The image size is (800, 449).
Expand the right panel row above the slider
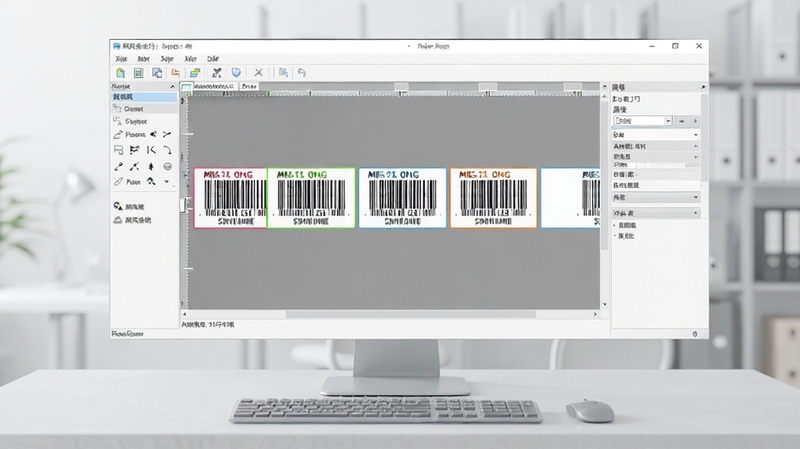656,157
